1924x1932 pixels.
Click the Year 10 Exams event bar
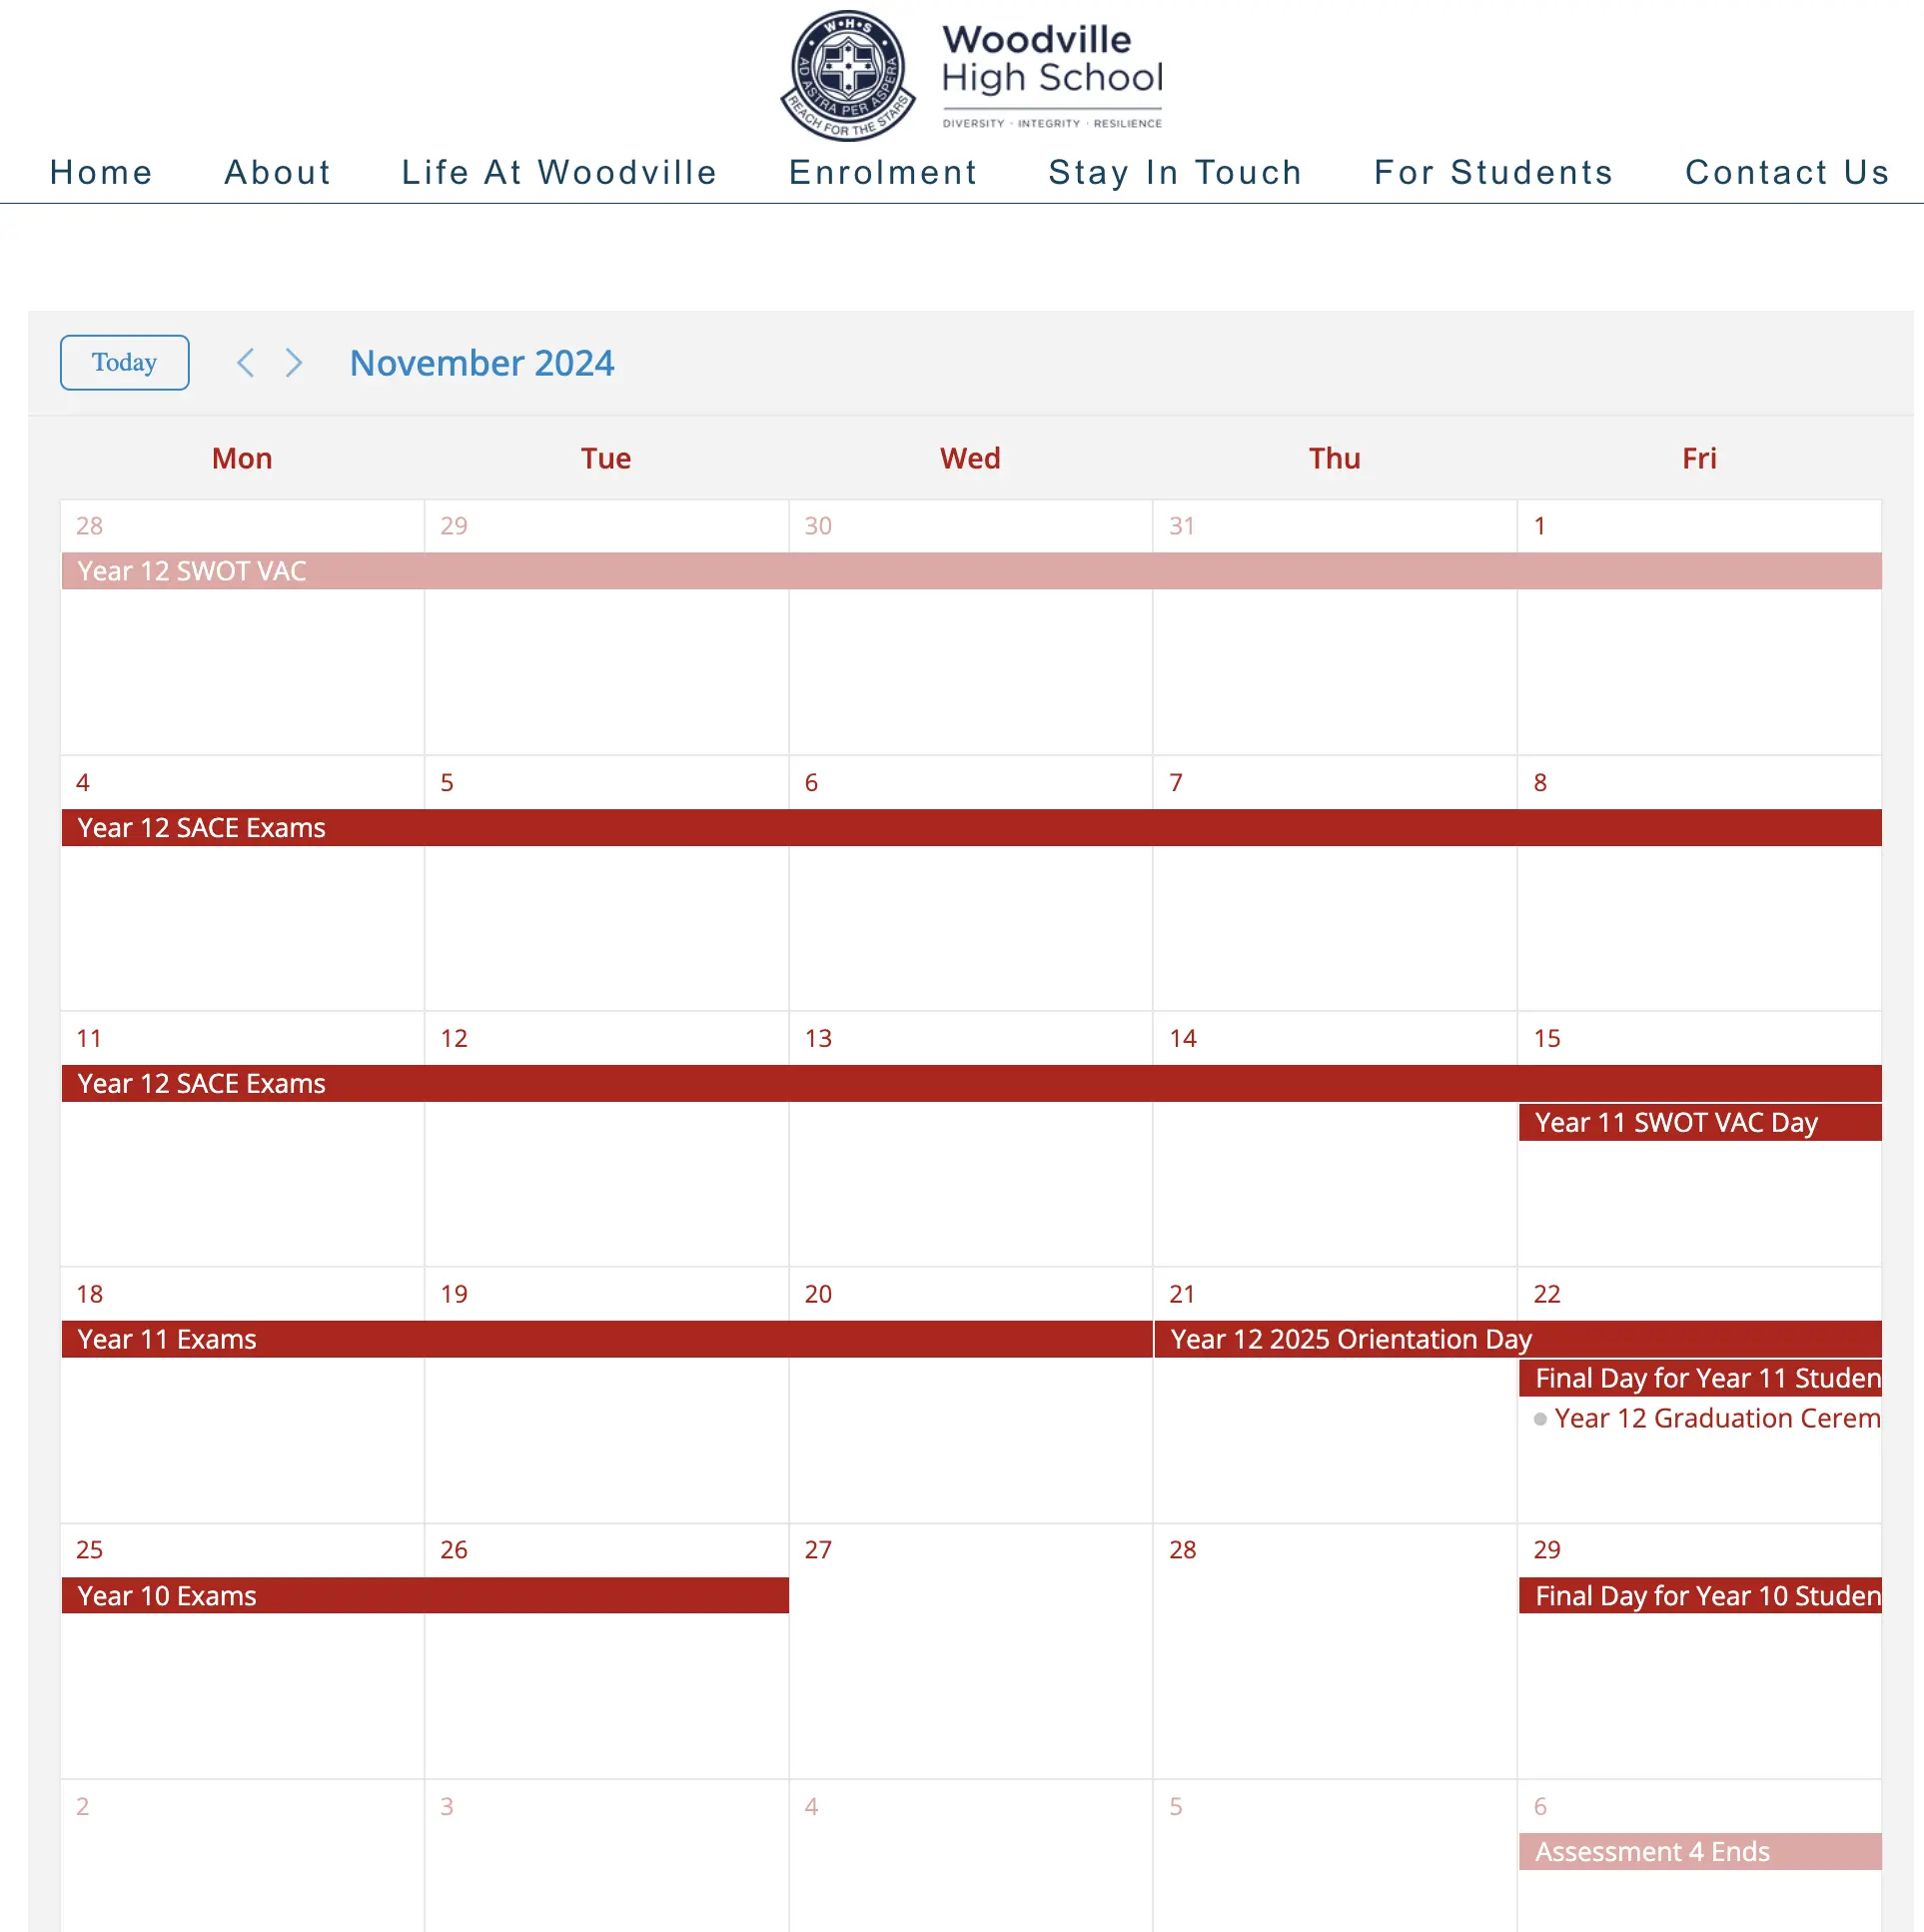pos(423,1595)
